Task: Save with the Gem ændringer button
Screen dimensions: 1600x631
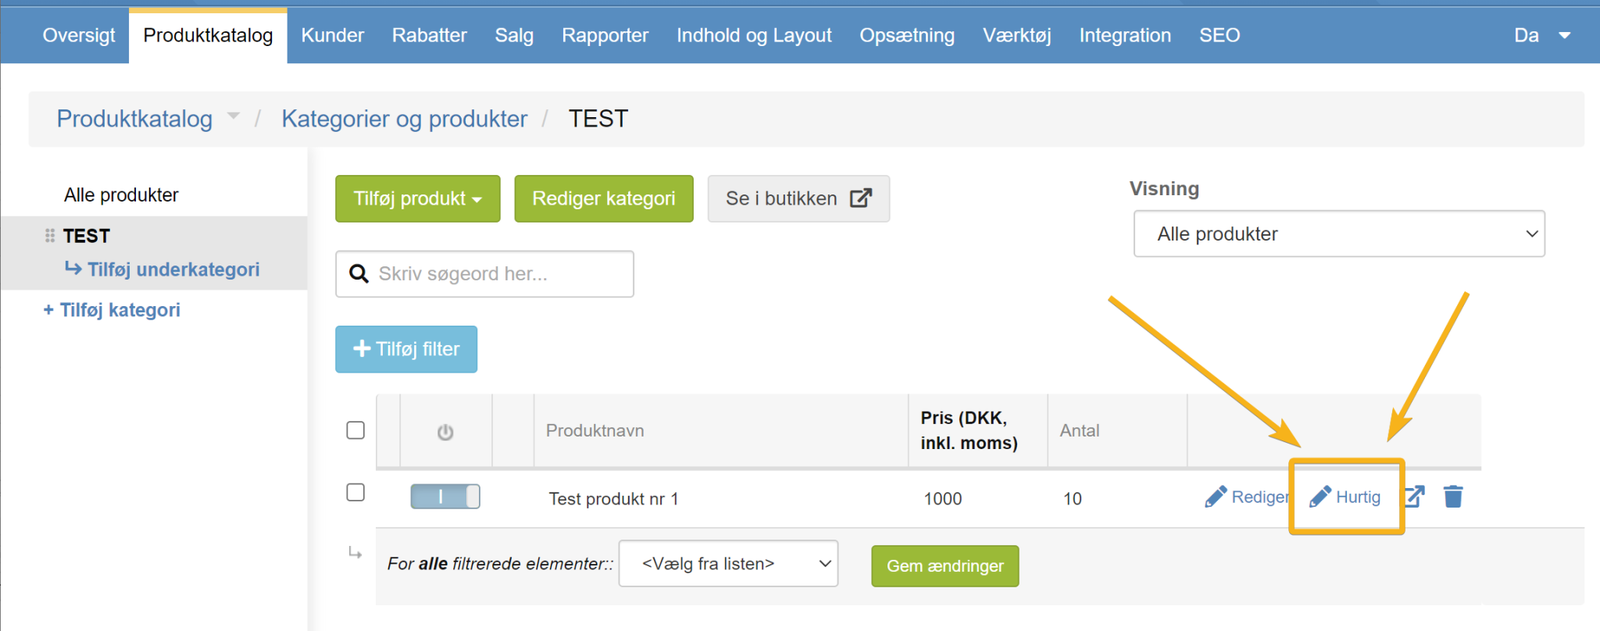Action: (945, 566)
